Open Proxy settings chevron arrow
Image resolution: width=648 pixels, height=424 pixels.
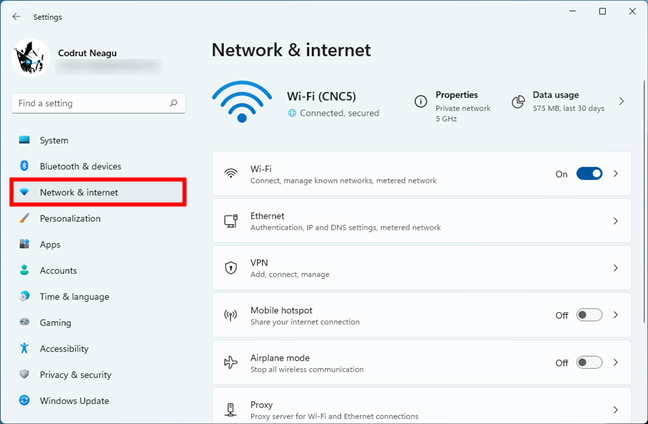pos(616,410)
